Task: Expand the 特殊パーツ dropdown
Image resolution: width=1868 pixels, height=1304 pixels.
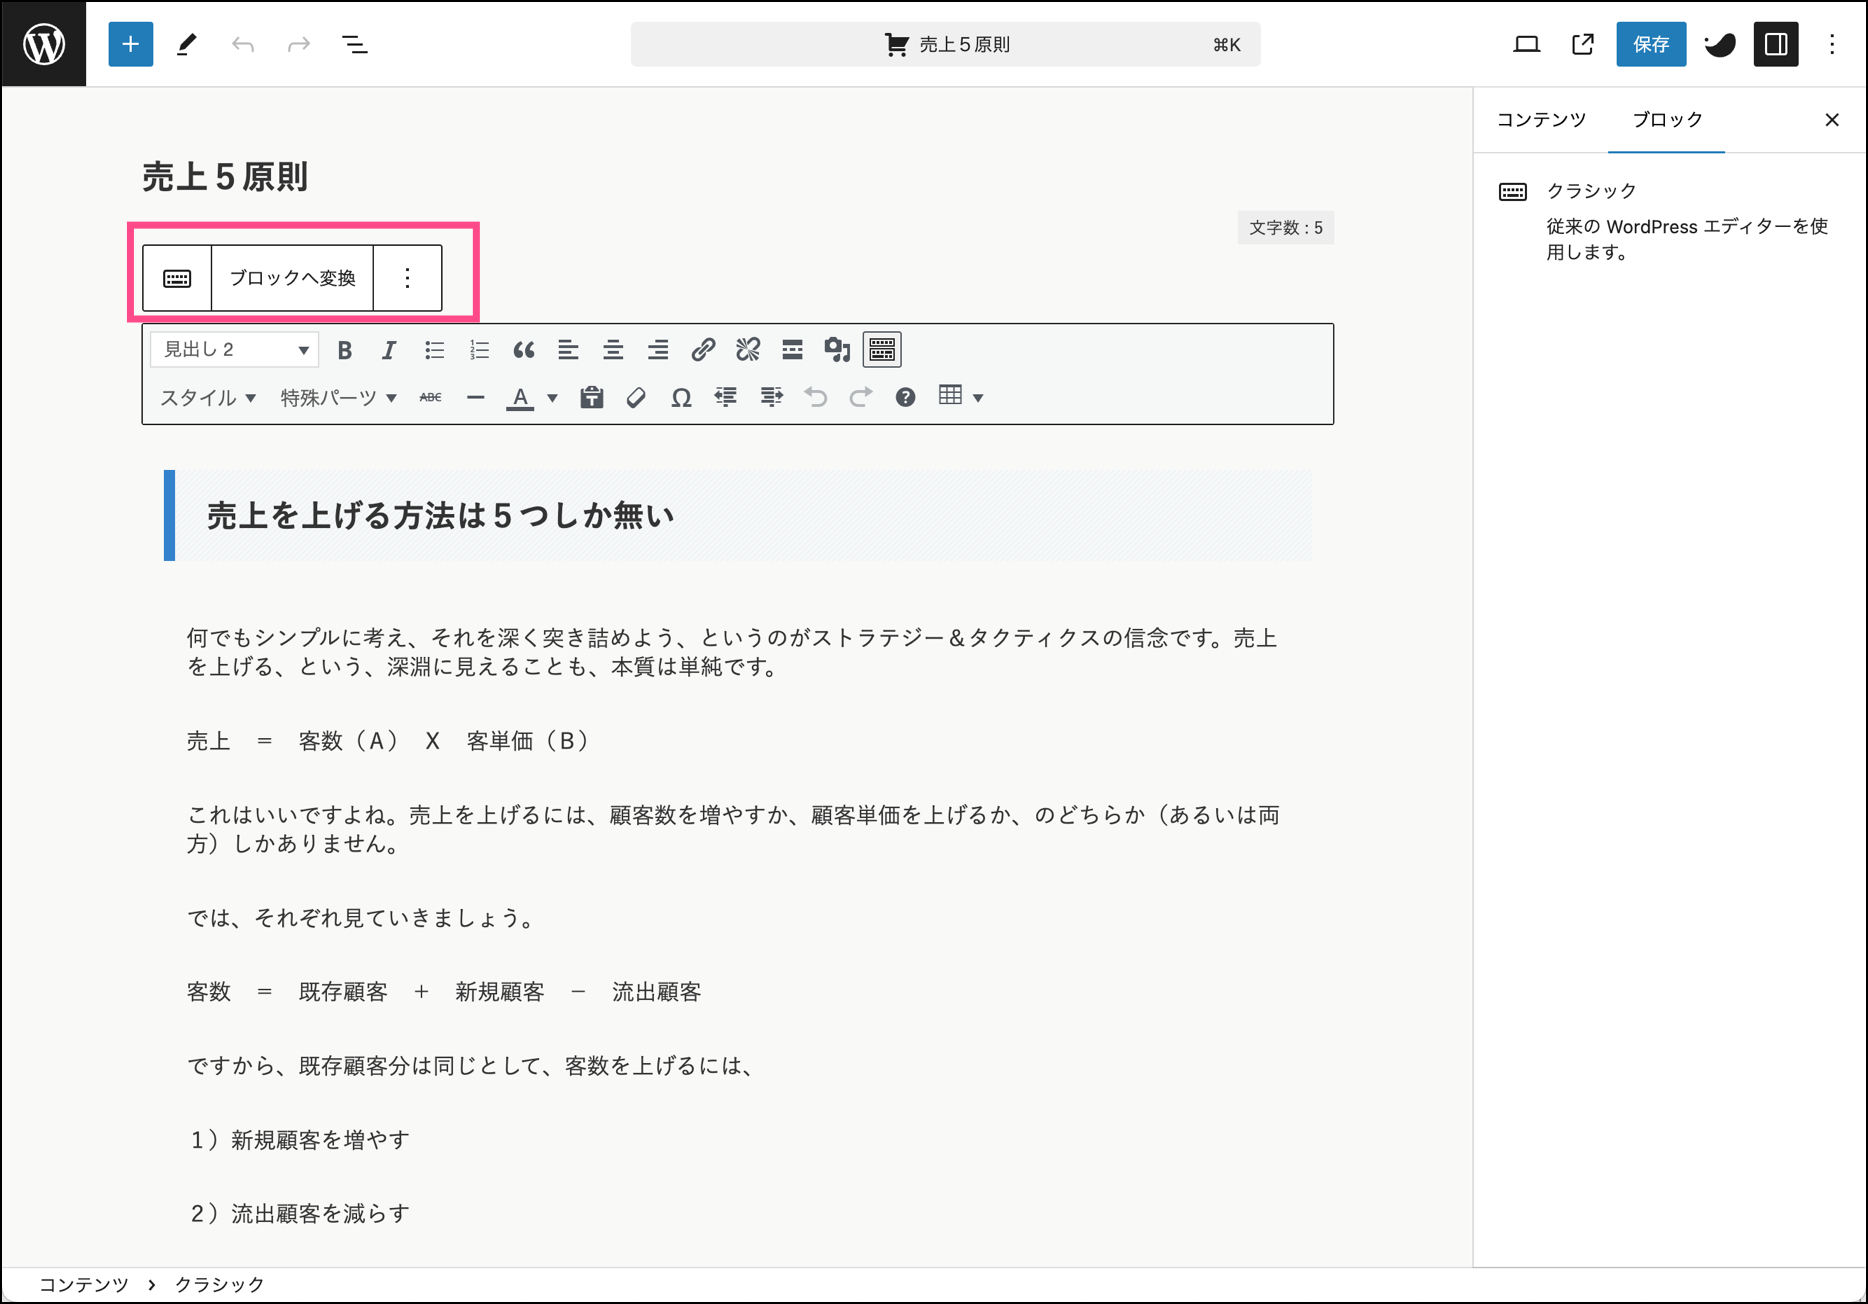Action: point(338,398)
